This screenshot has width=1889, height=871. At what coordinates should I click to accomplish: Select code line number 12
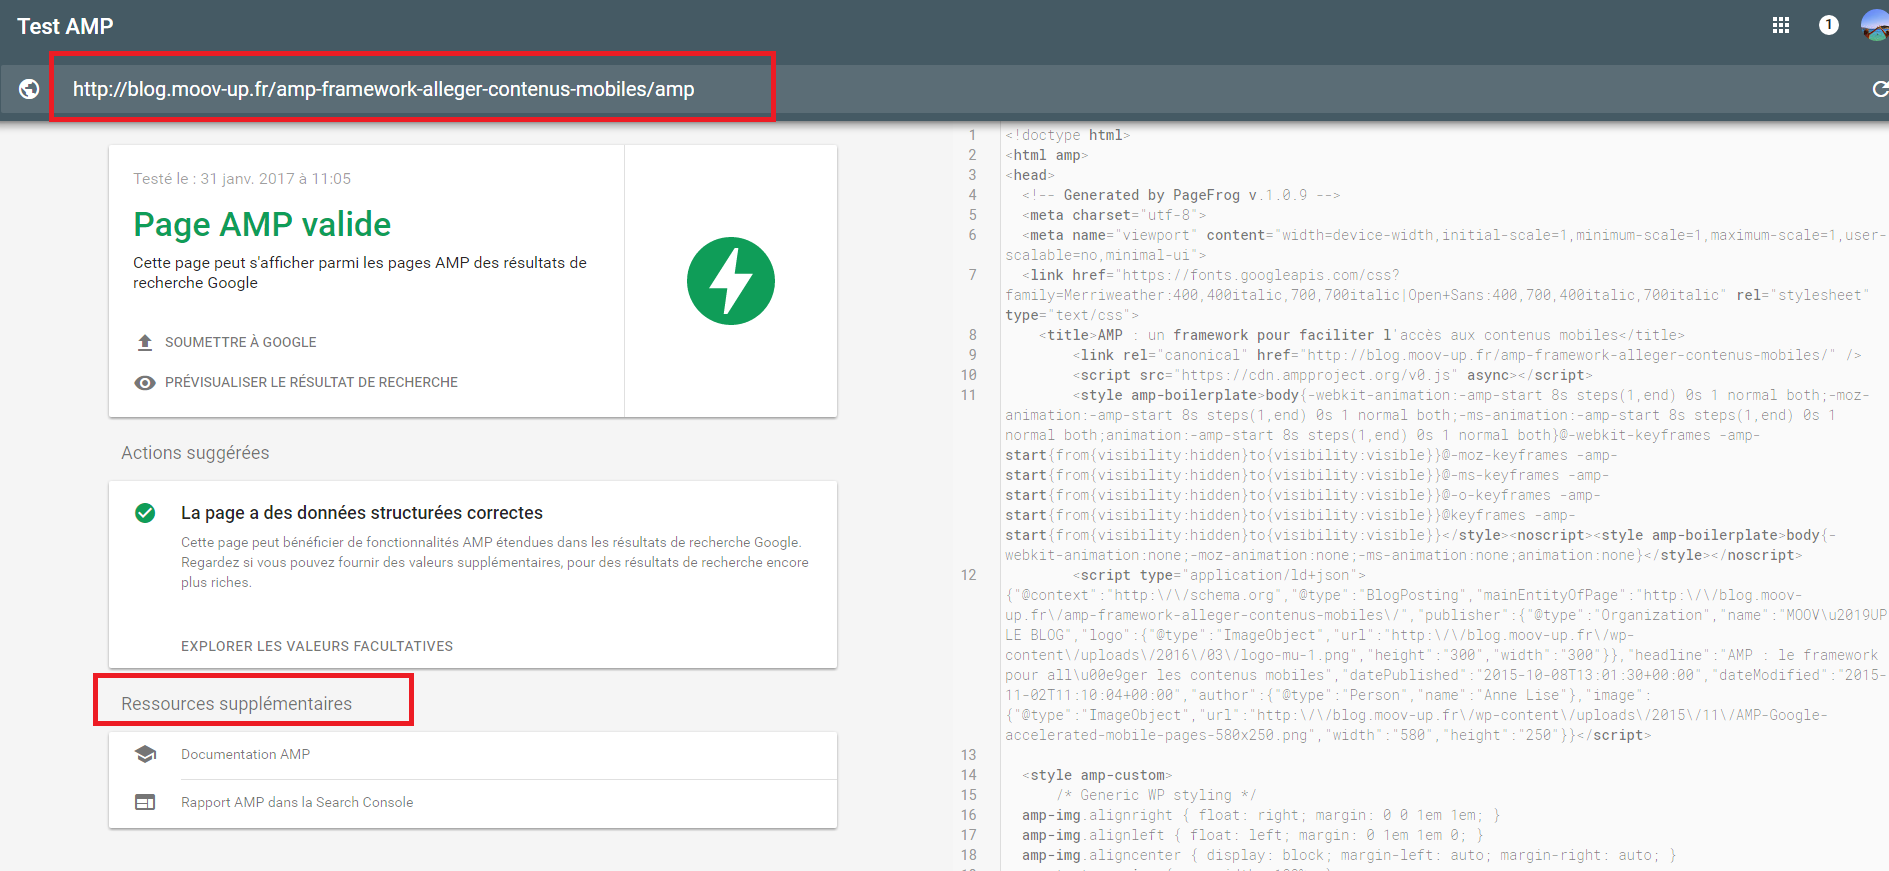pos(968,575)
